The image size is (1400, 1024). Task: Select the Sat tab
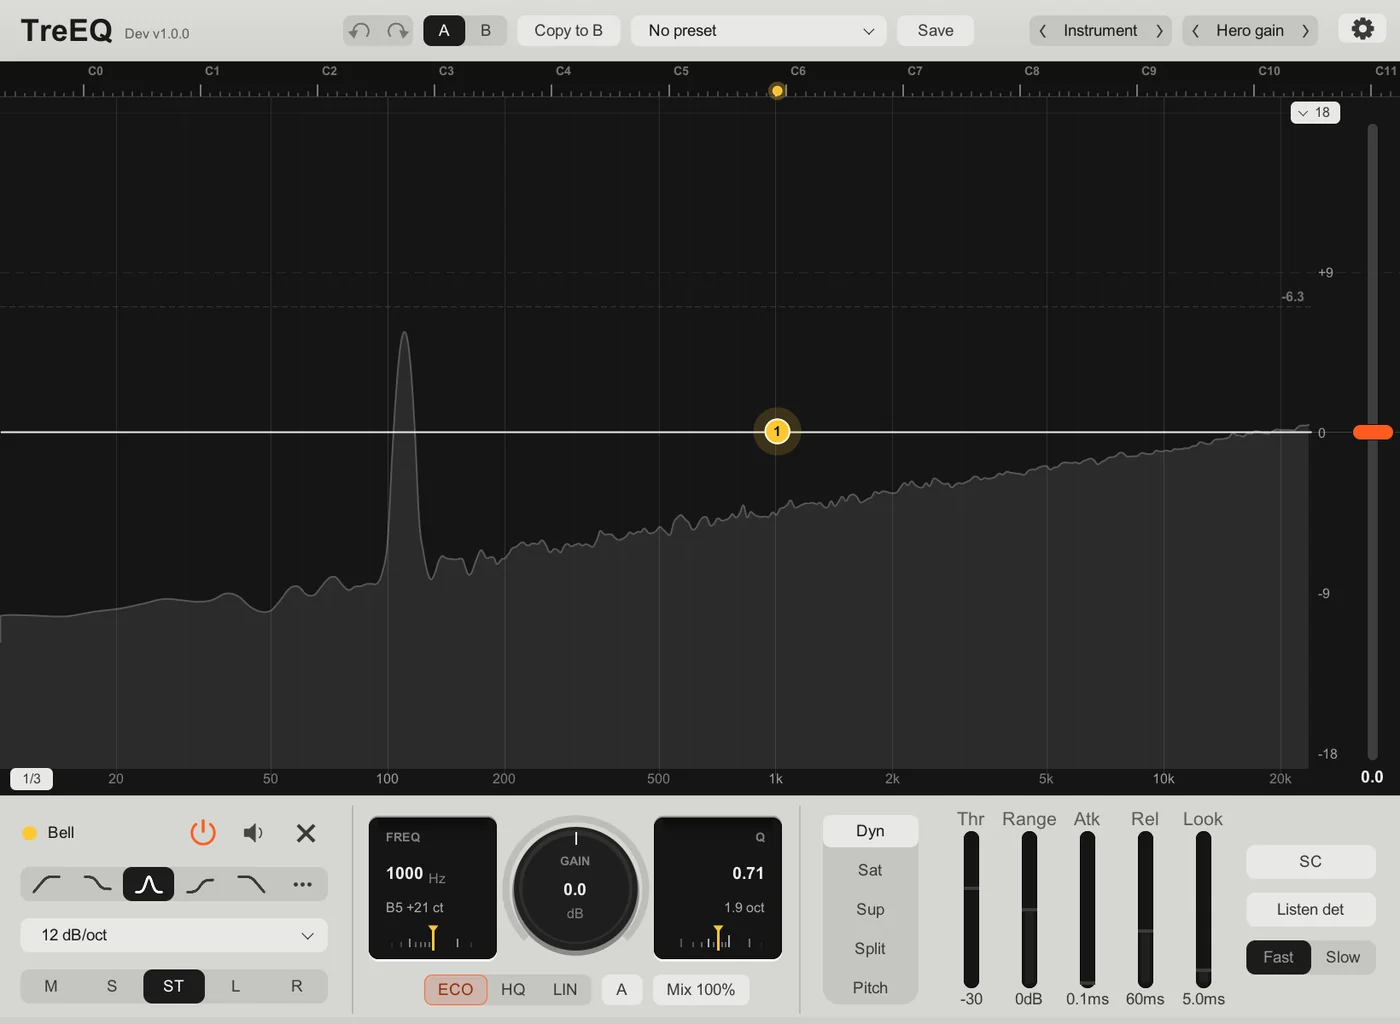870,870
